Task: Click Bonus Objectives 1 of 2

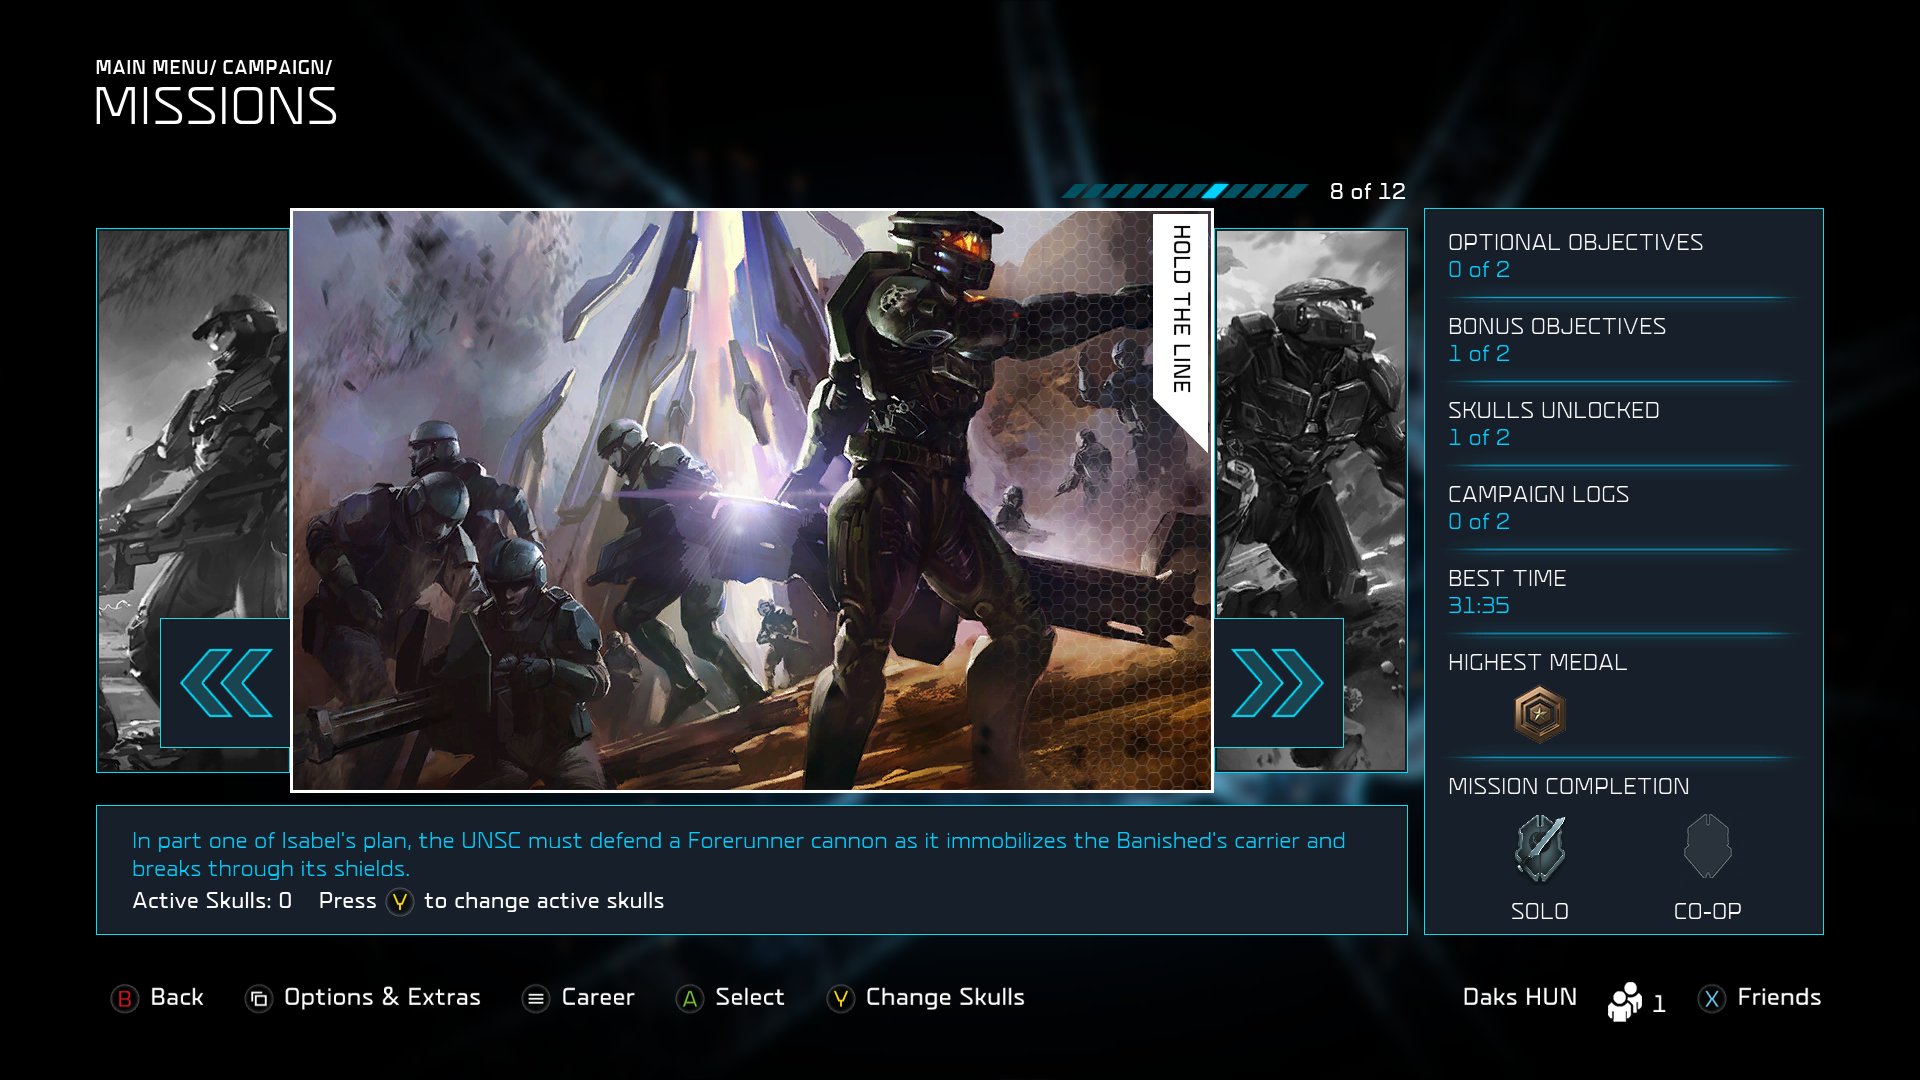Action: pyautogui.click(x=1557, y=340)
